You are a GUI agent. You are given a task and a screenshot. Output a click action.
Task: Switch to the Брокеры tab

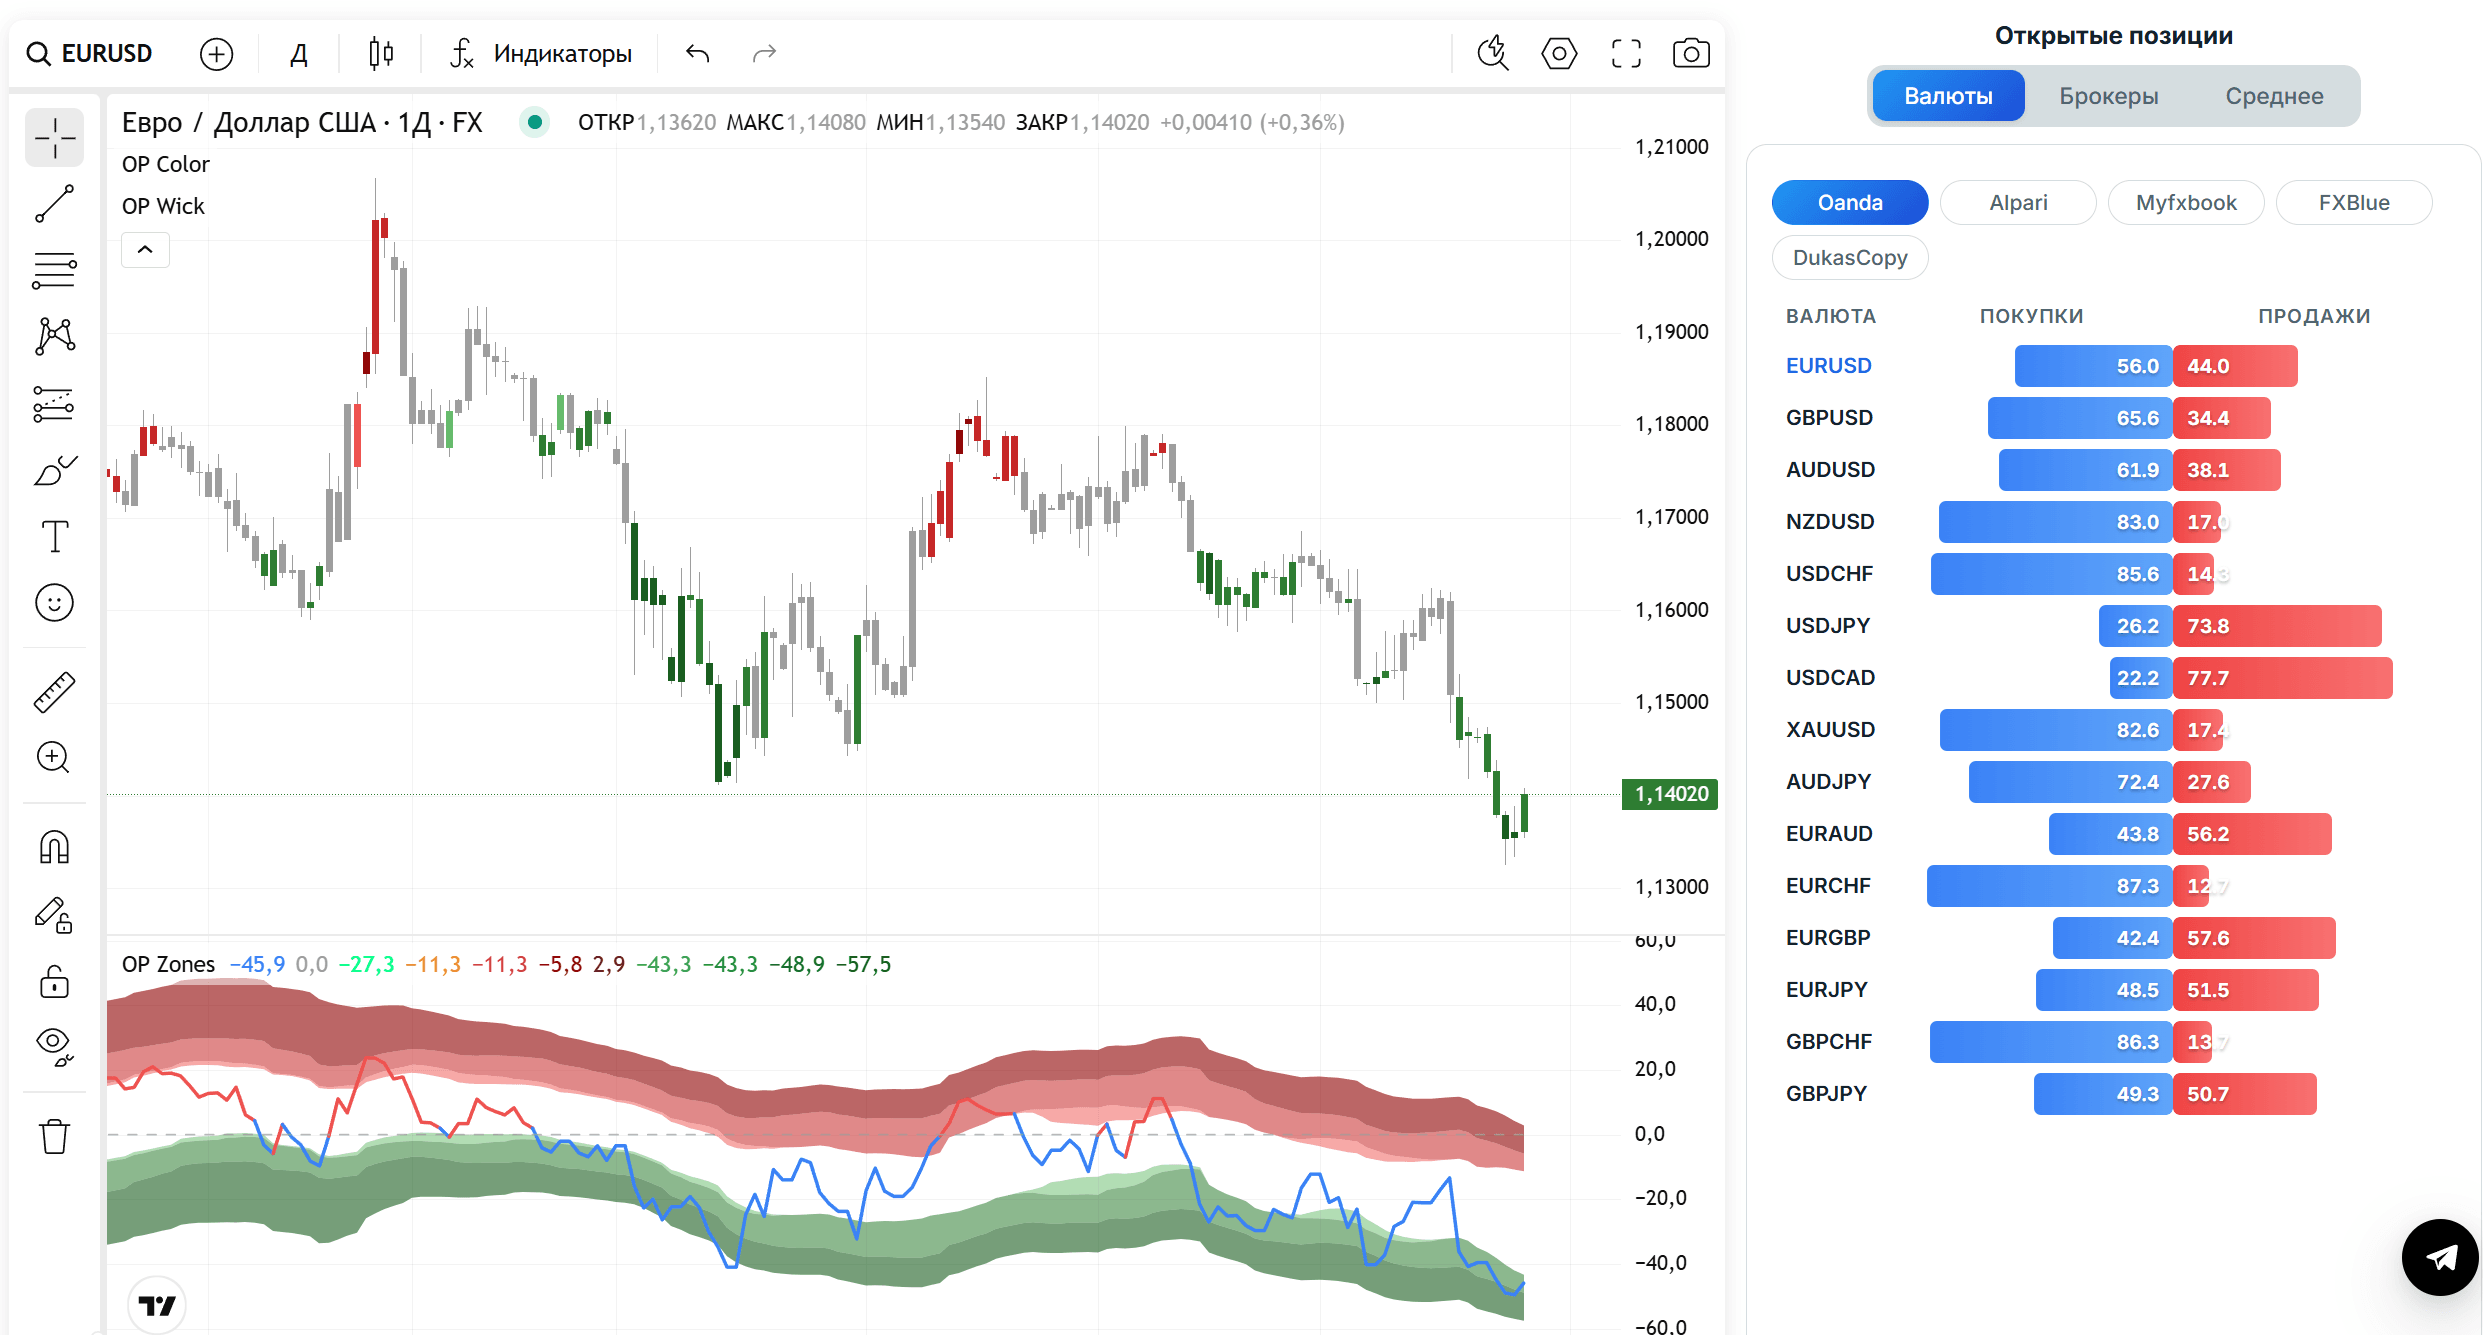[2108, 96]
